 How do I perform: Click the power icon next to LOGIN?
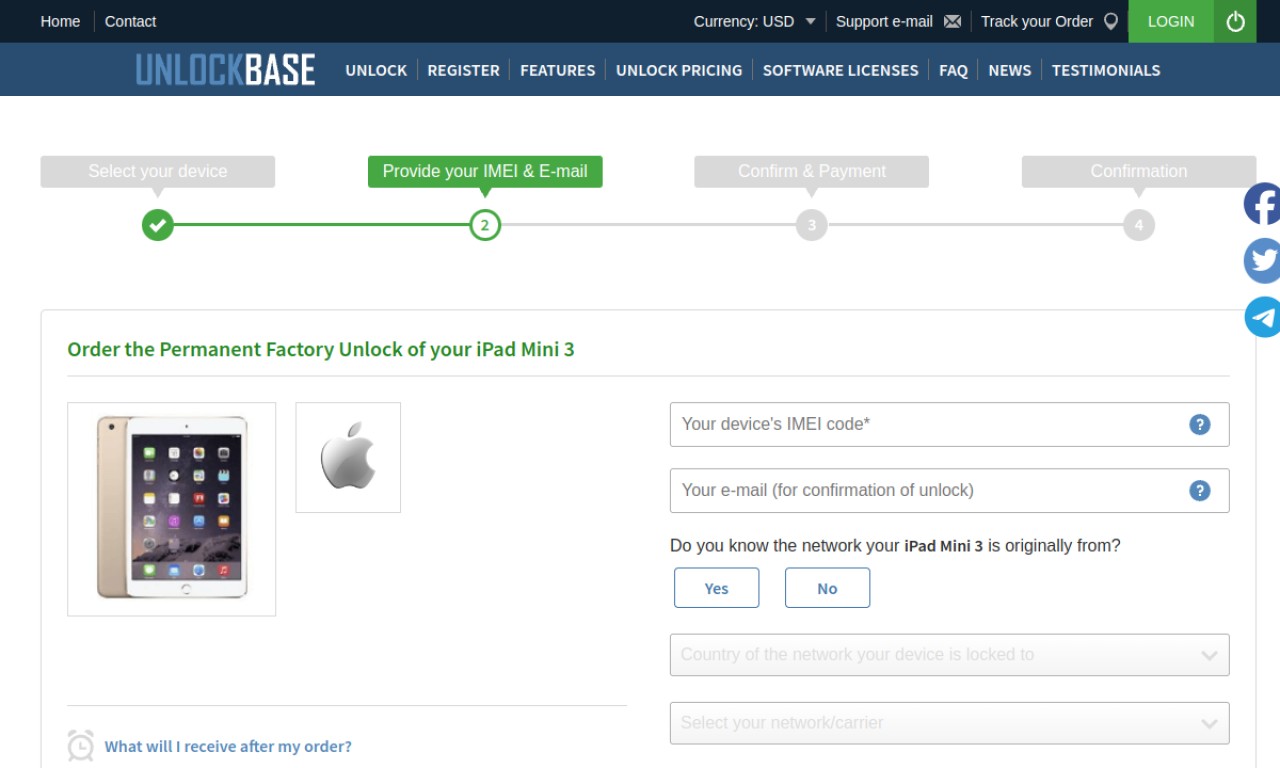(x=1235, y=21)
